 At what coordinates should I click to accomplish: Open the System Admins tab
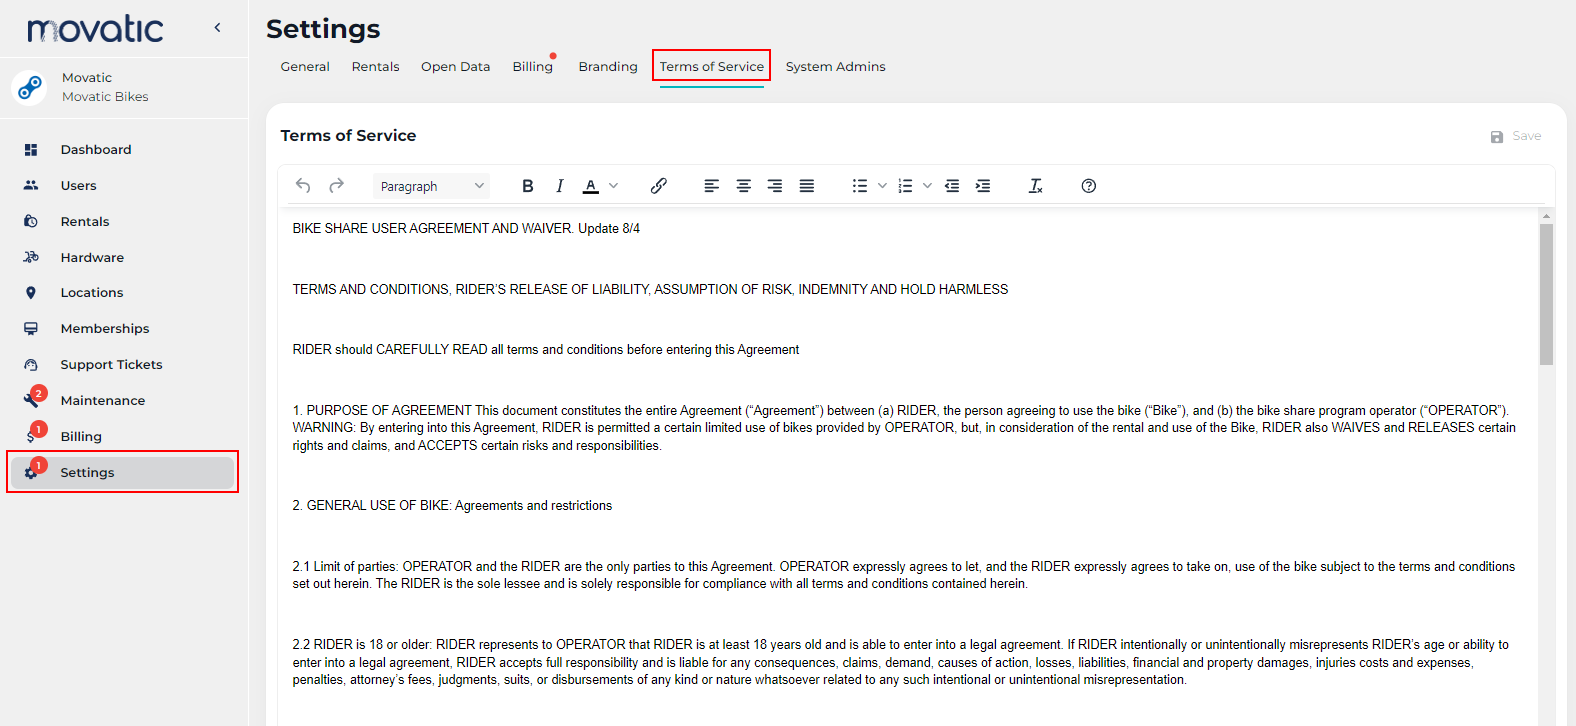pyautogui.click(x=835, y=67)
